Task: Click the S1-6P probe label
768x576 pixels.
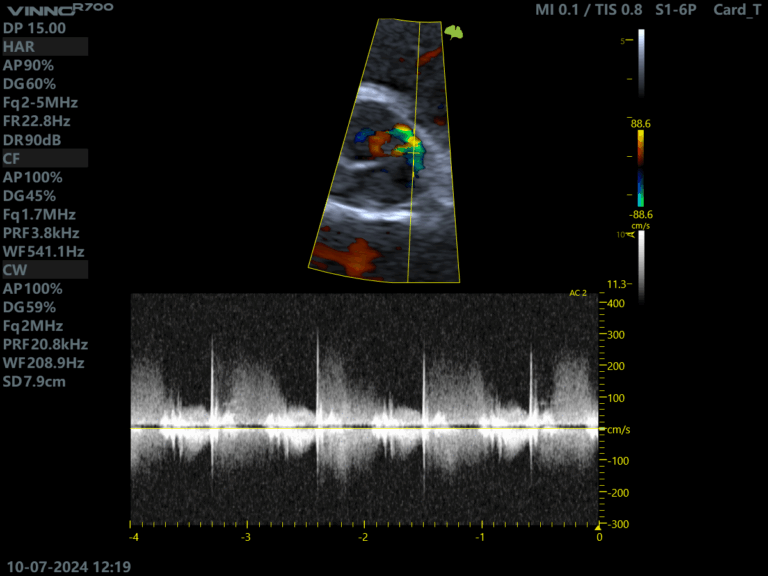Action: pyautogui.click(x=677, y=10)
